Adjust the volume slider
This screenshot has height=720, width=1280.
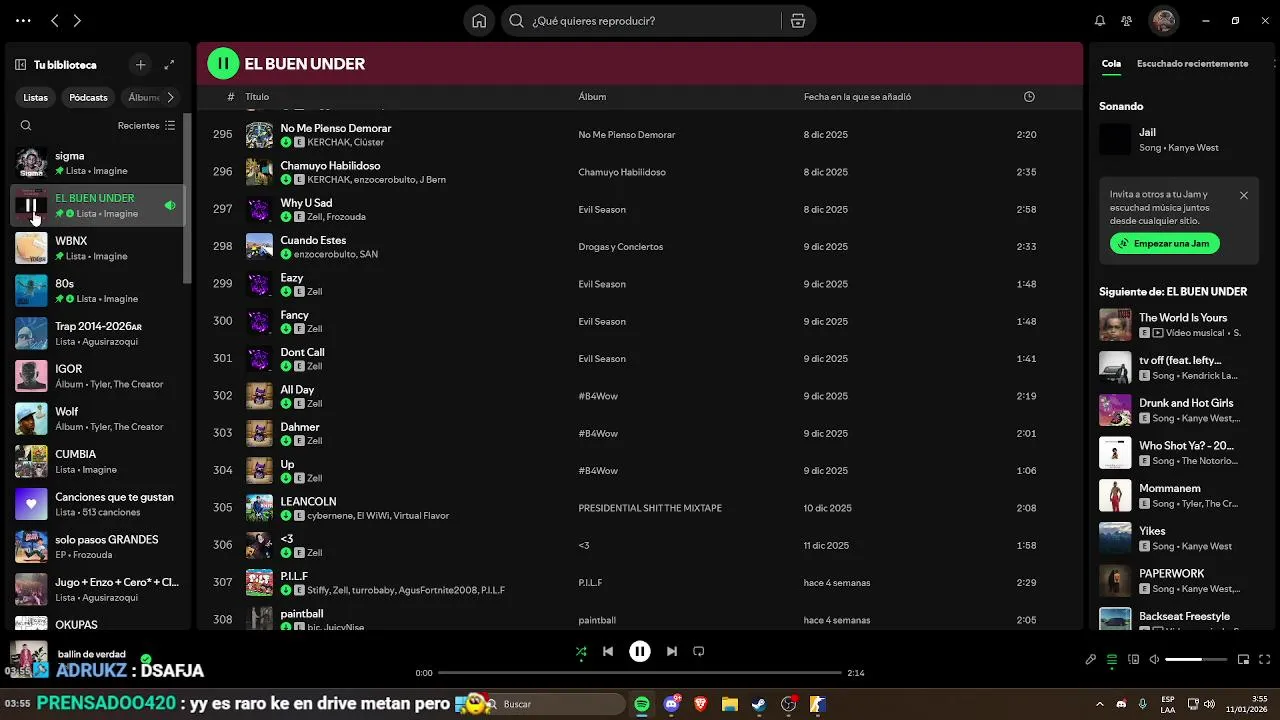click(x=1196, y=660)
